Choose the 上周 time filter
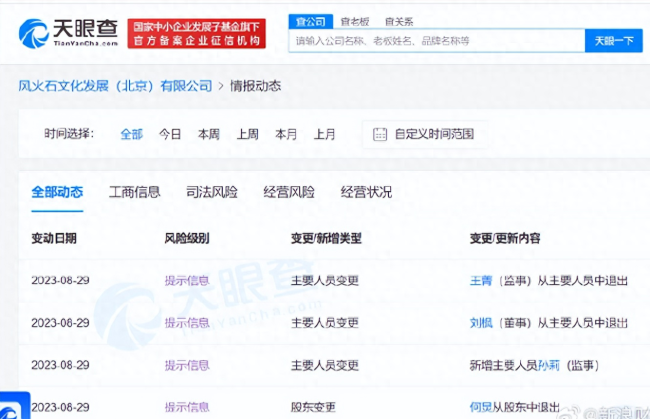This screenshot has height=419, width=650. (x=247, y=134)
